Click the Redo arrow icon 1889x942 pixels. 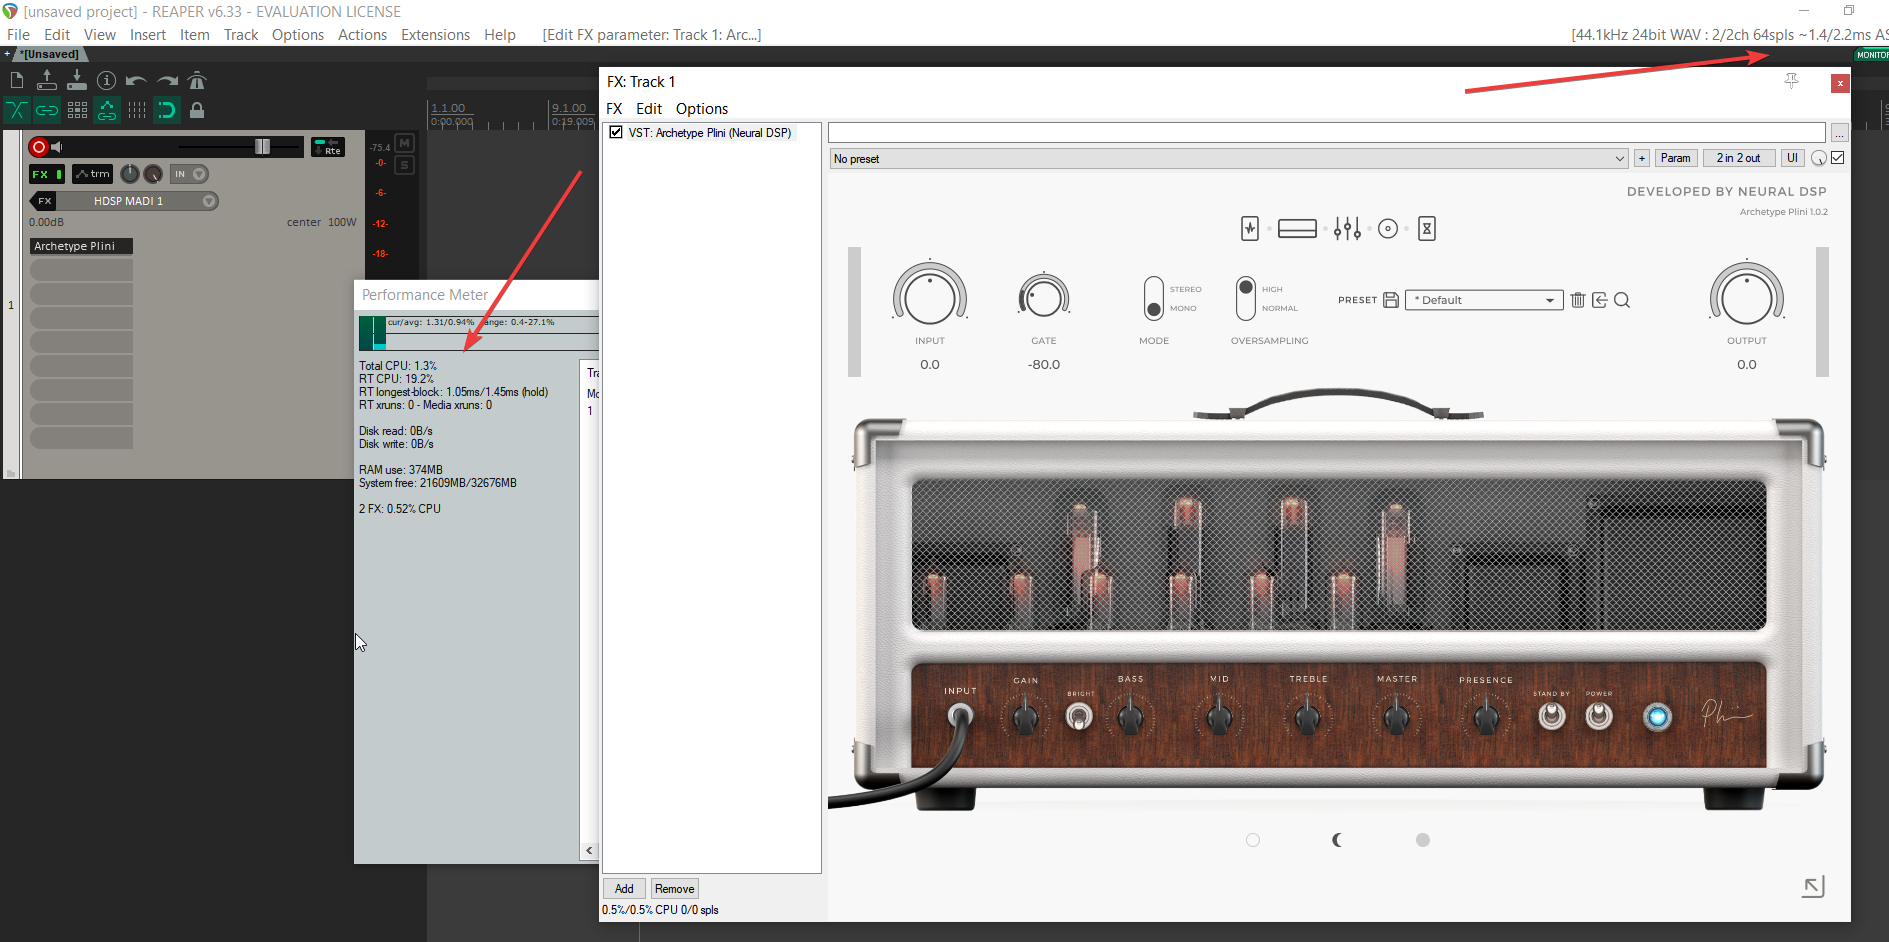point(167,80)
